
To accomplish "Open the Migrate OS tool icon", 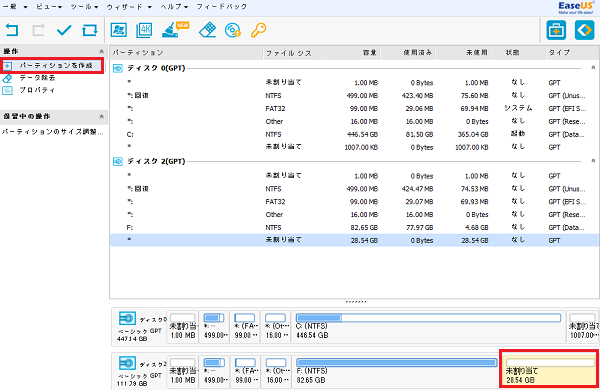I will (x=119, y=30).
